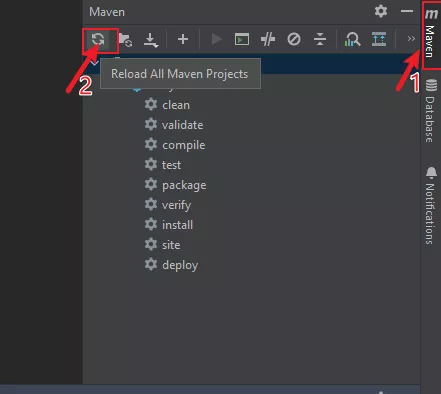Open Execute Maven Goal console icon

click(242, 39)
